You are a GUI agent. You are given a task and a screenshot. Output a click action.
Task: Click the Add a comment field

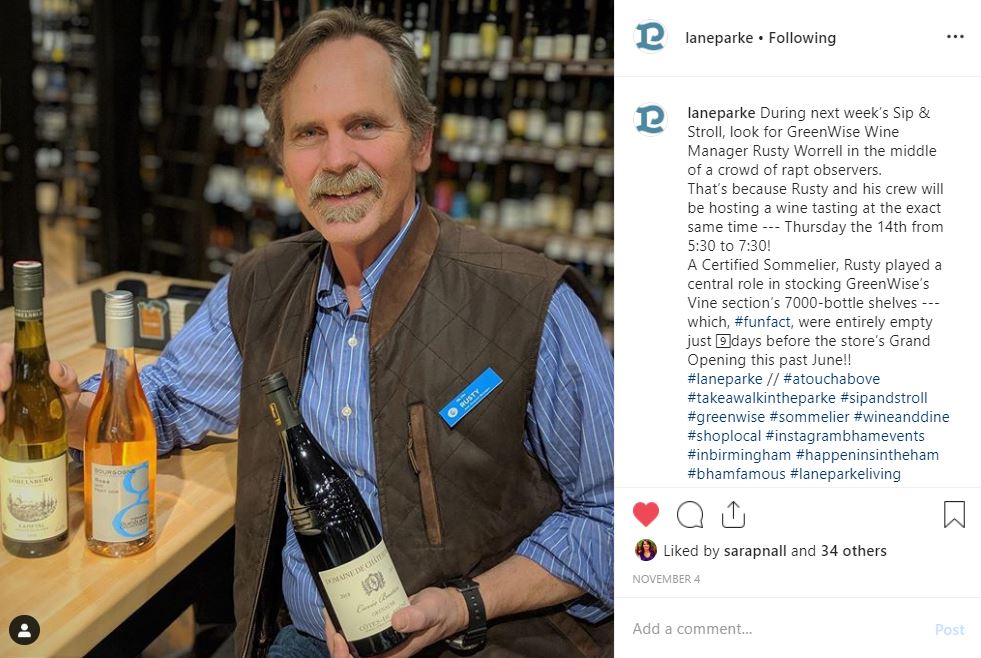point(776,629)
